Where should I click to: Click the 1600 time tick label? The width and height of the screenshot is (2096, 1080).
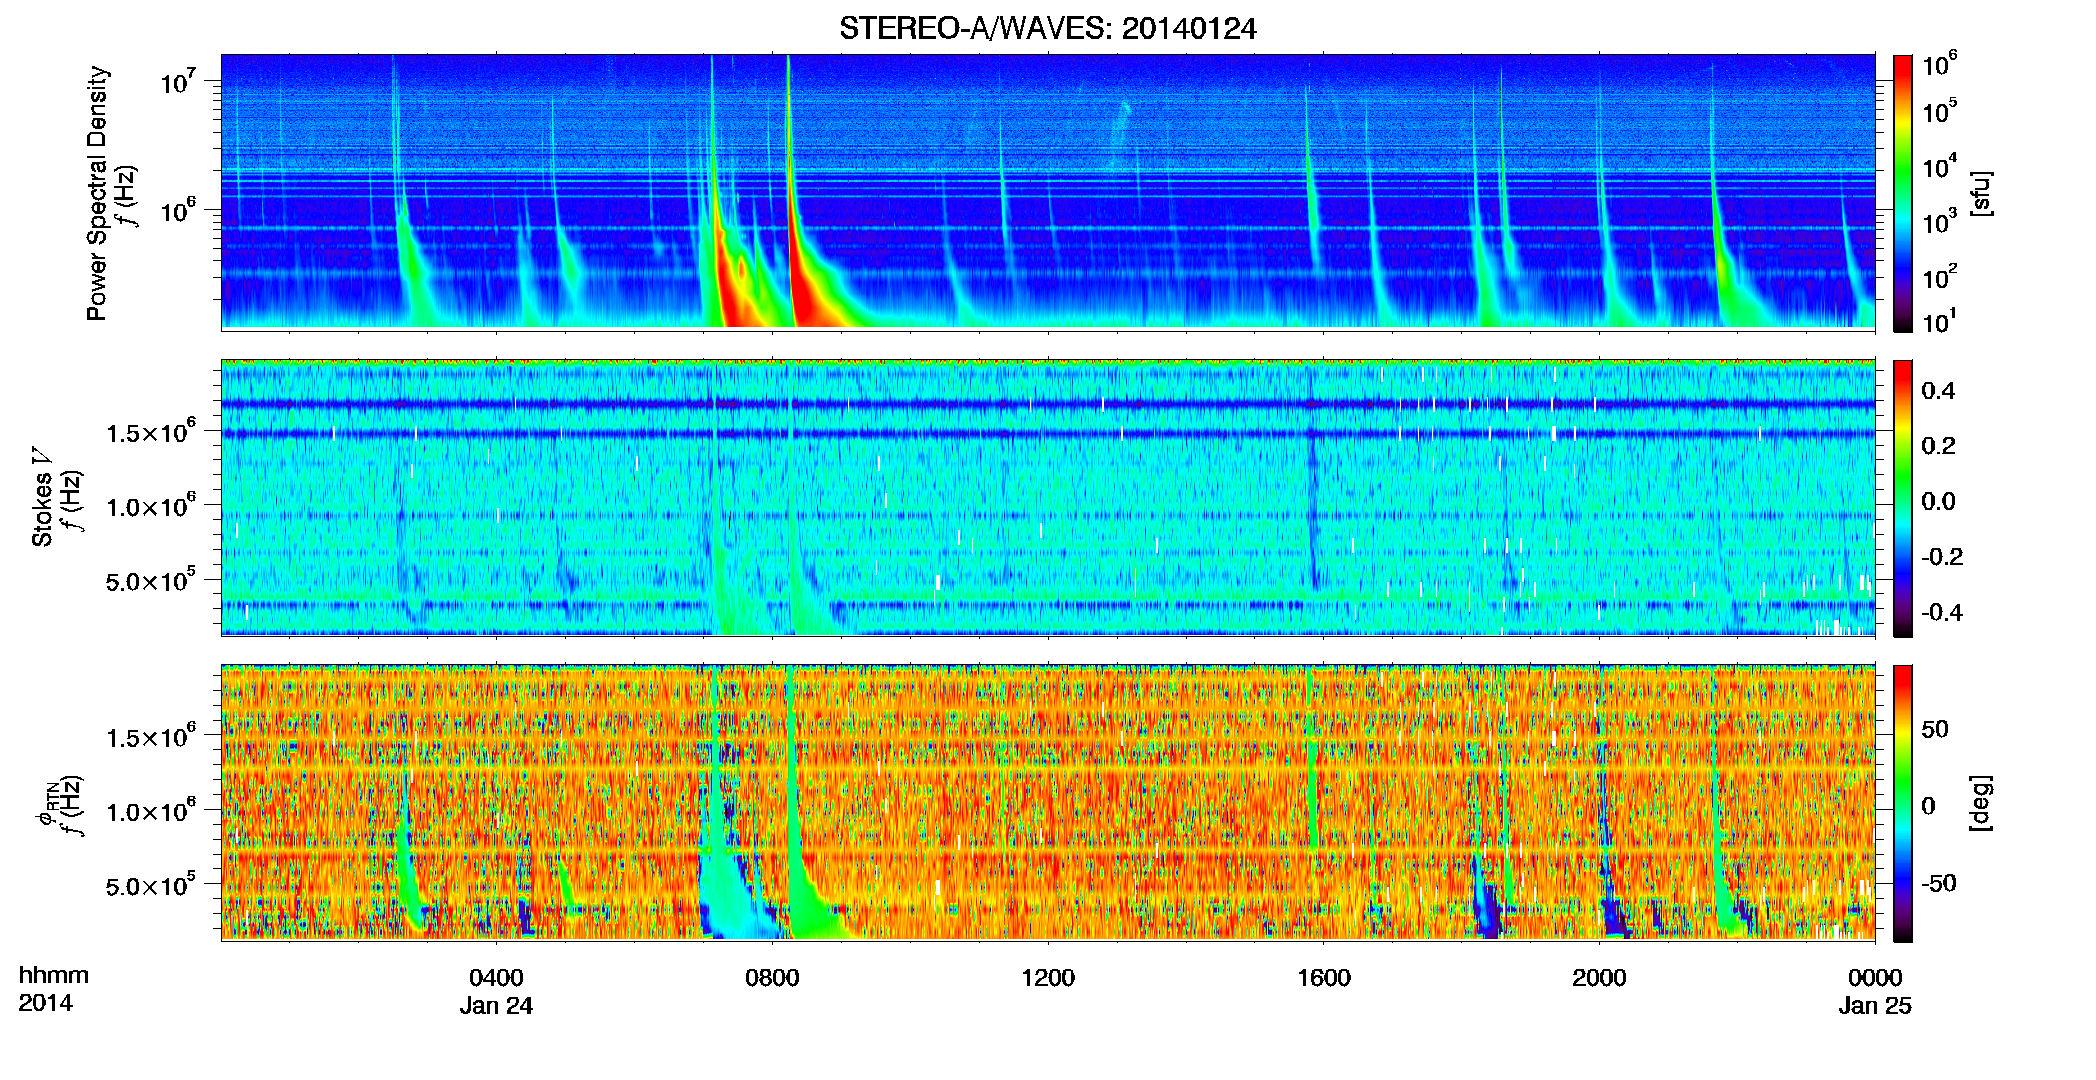(x=1323, y=978)
